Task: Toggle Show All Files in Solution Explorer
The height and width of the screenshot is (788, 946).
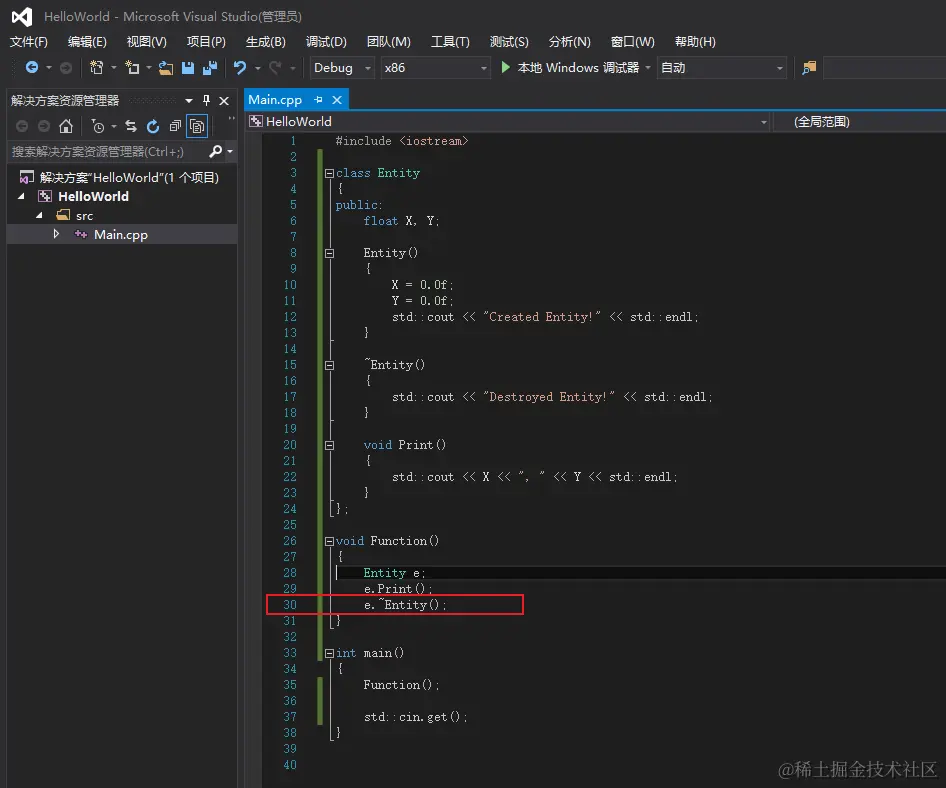Action: coord(197,126)
